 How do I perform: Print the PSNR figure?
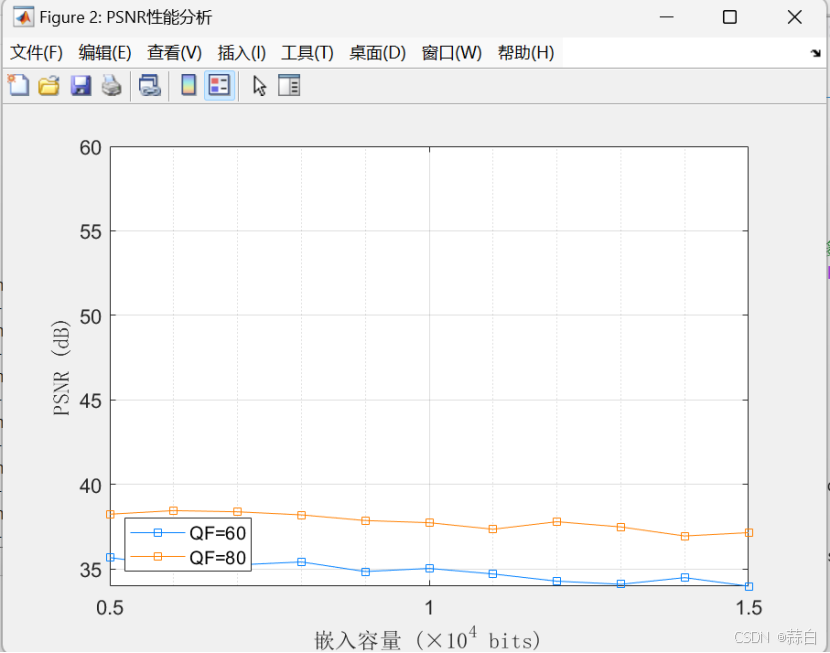coord(111,85)
